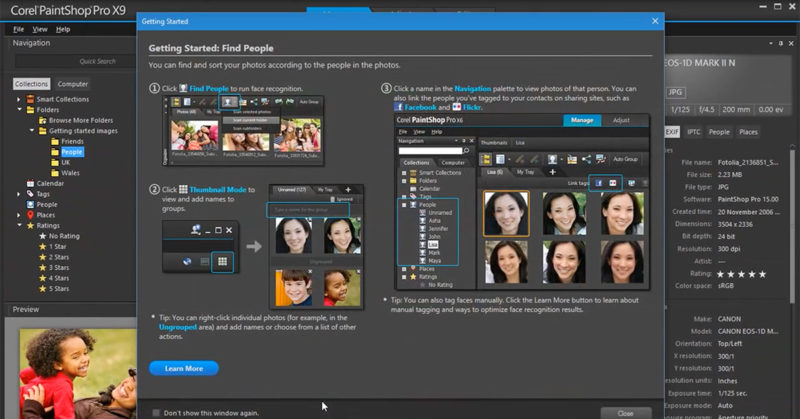Click the red Places pin icon
Screen dimensions: 800x419
pos(31,215)
